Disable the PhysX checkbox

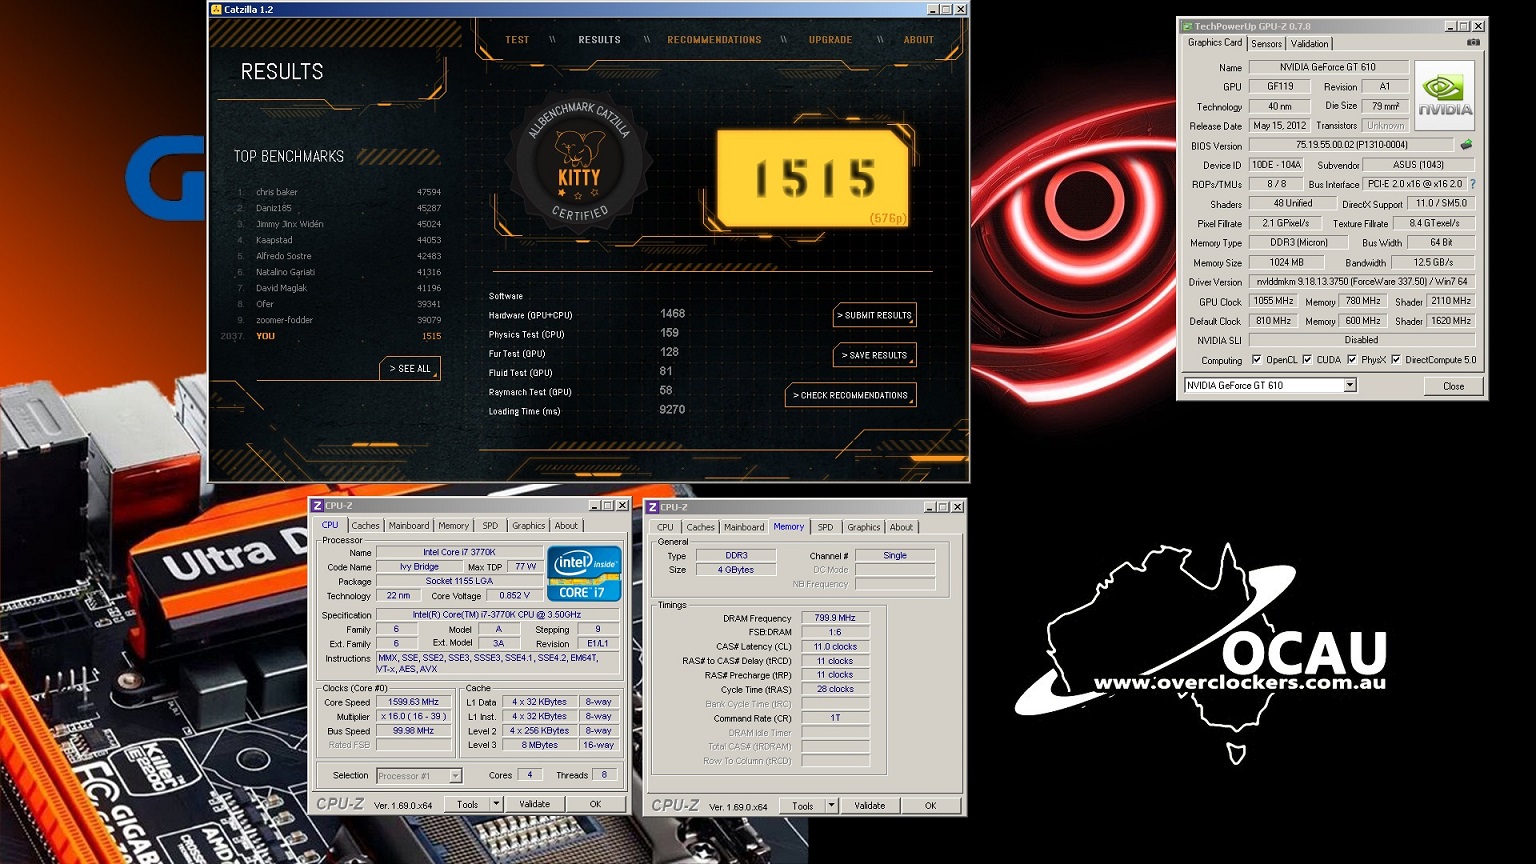coord(1352,360)
